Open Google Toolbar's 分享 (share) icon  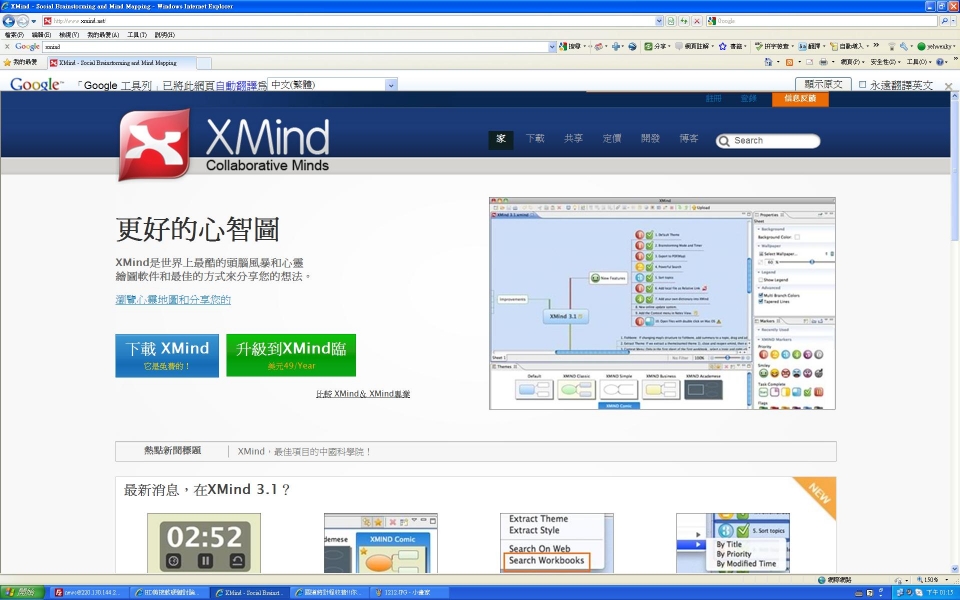pyautogui.click(x=648, y=46)
